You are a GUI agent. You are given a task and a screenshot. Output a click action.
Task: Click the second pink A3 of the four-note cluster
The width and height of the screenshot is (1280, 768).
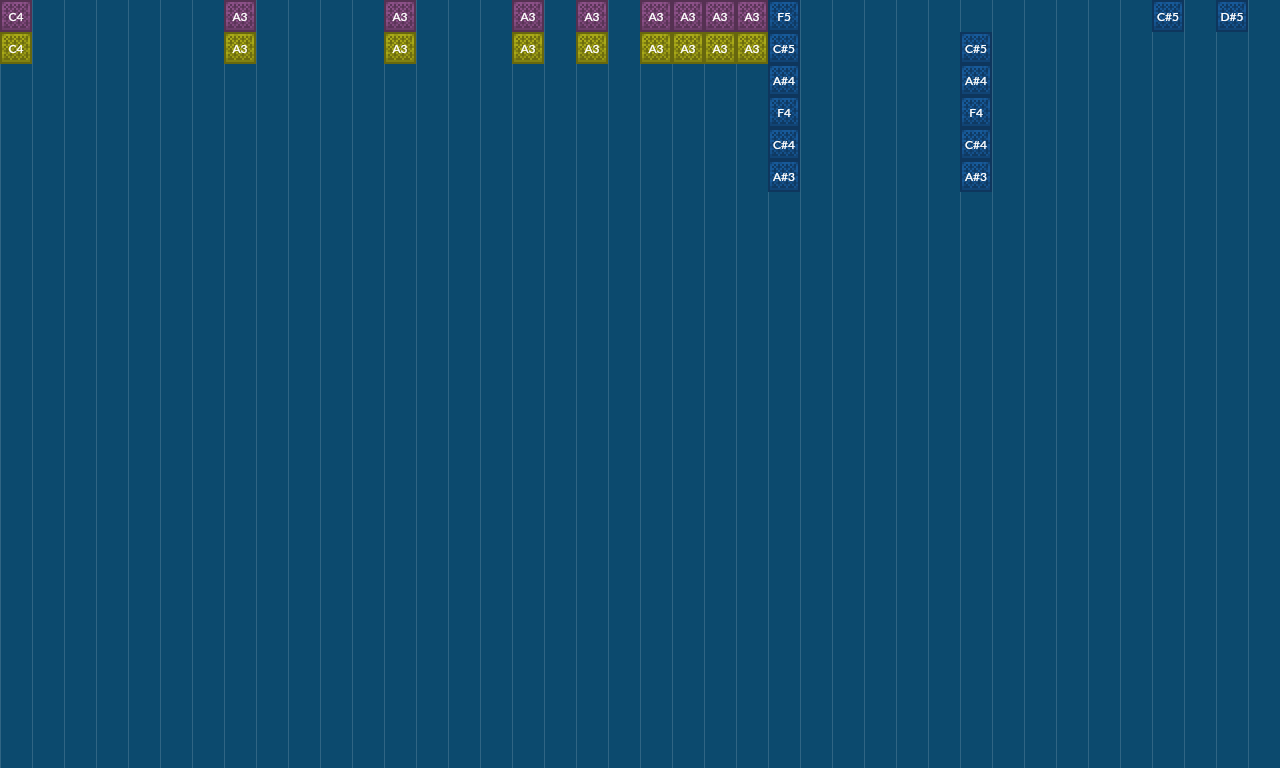pyautogui.click(x=688, y=16)
